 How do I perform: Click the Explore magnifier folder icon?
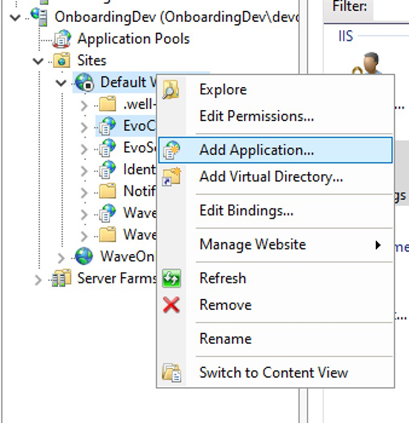point(171,89)
